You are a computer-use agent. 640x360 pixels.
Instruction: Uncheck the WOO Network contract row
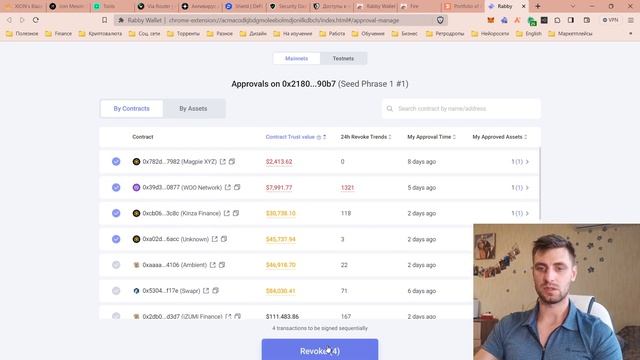tap(116, 187)
